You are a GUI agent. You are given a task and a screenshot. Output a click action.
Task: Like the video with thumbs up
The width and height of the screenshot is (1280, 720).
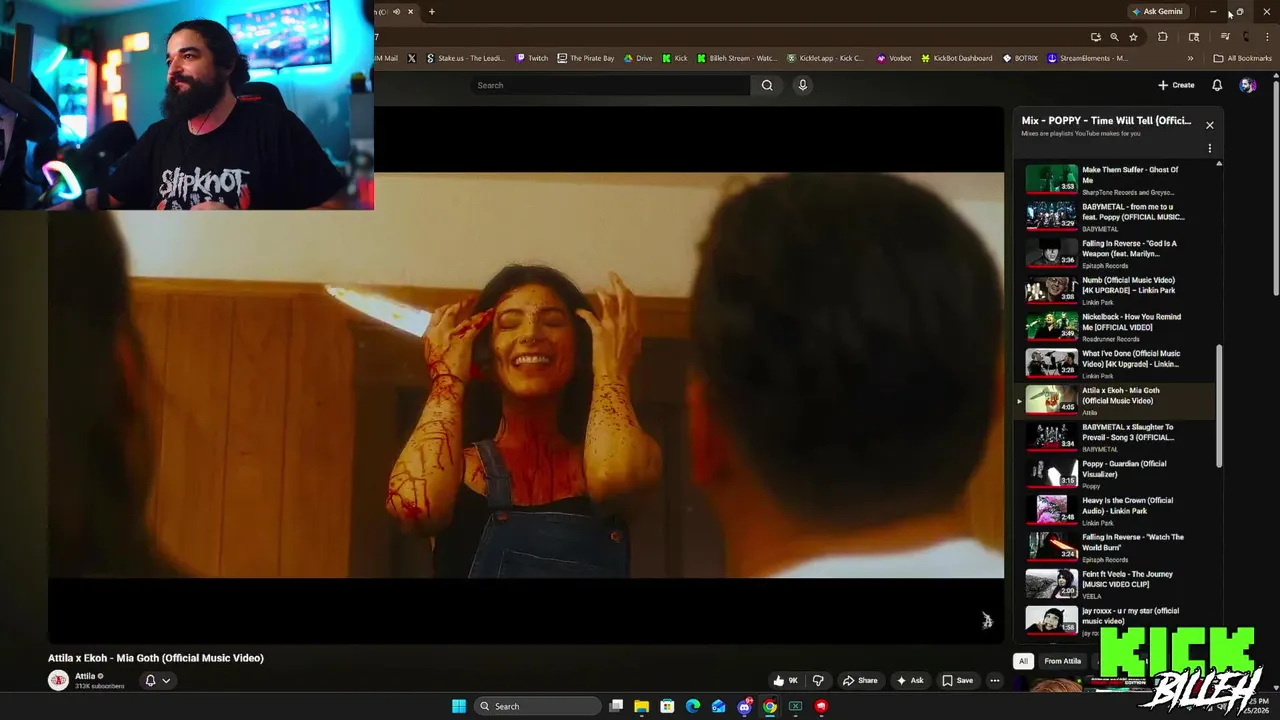(786, 681)
